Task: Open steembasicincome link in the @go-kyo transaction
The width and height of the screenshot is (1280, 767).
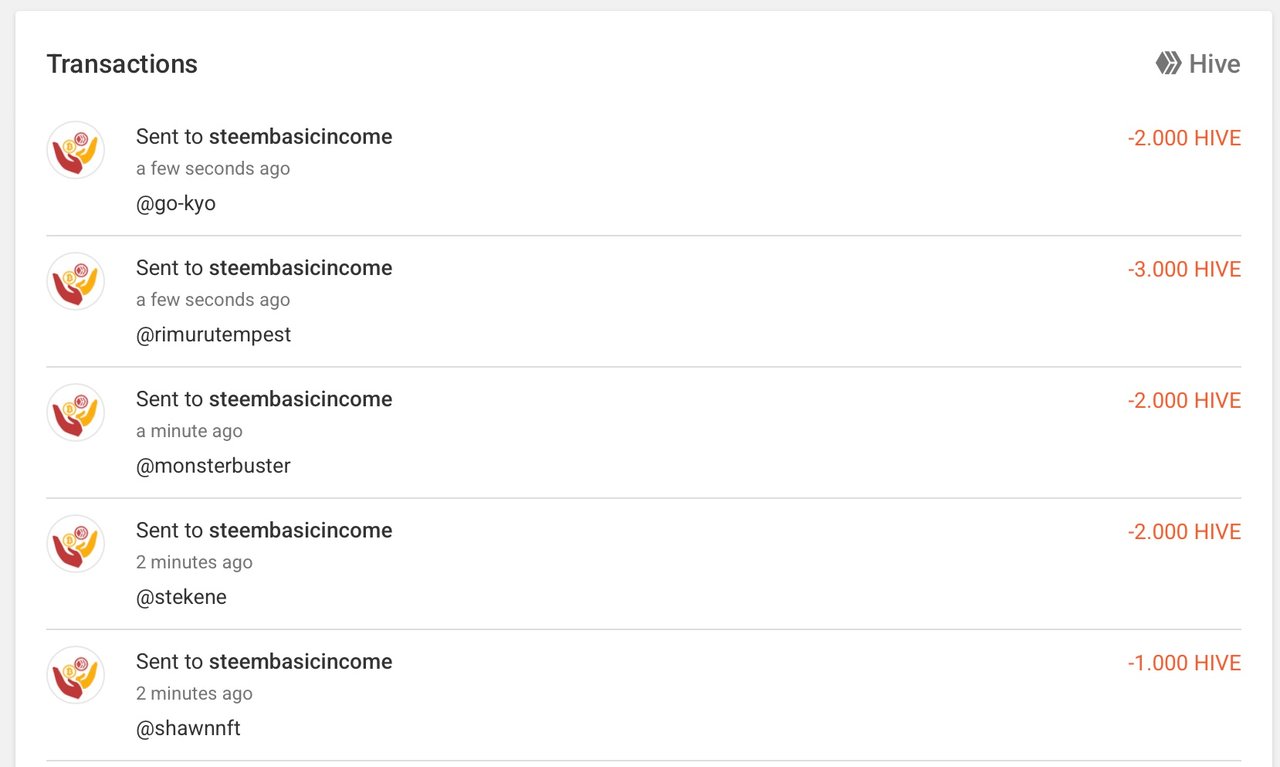Action: pyautogui.click(x=300, y=137)
